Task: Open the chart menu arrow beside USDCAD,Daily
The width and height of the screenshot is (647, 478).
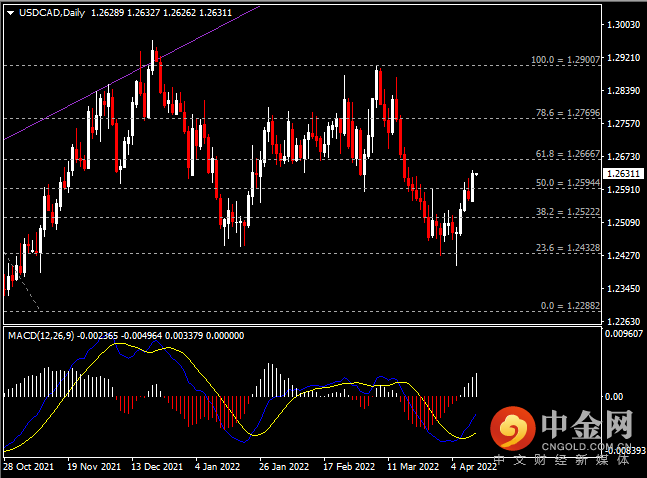Action: [11, 13]
